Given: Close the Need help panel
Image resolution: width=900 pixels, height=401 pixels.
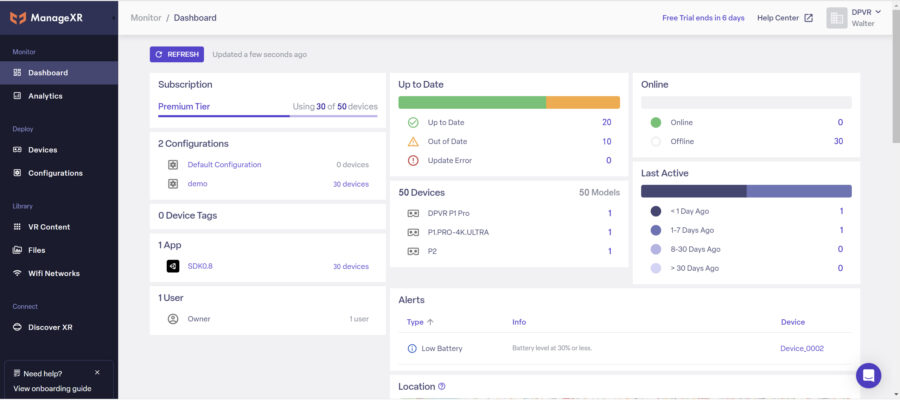Looking at the screenshot, I should (97, 372).
